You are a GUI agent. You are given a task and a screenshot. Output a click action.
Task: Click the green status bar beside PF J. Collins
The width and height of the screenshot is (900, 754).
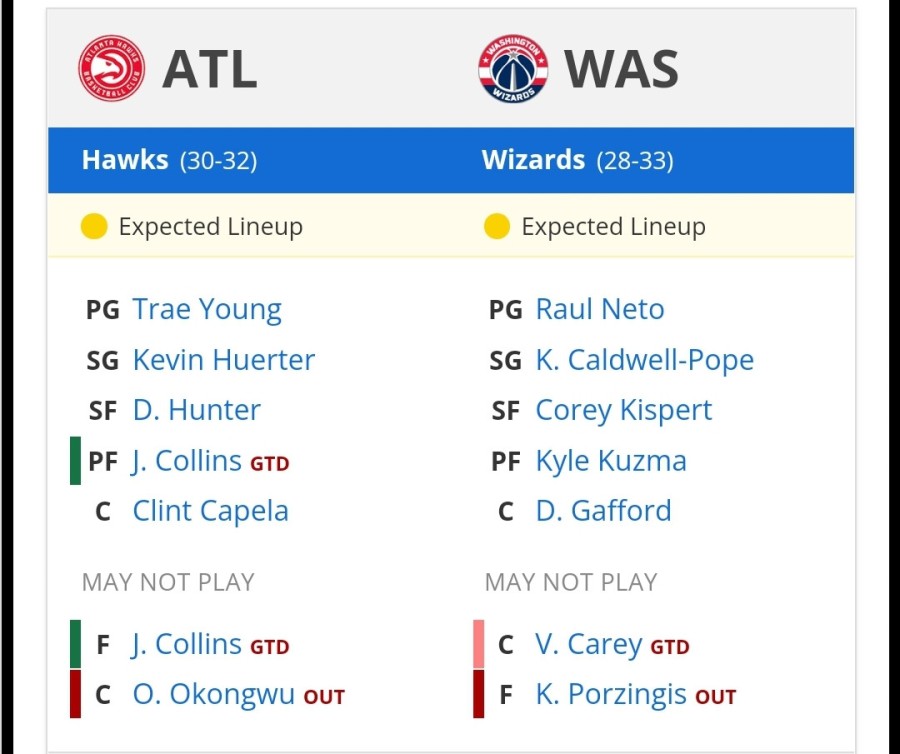point(75,461)
